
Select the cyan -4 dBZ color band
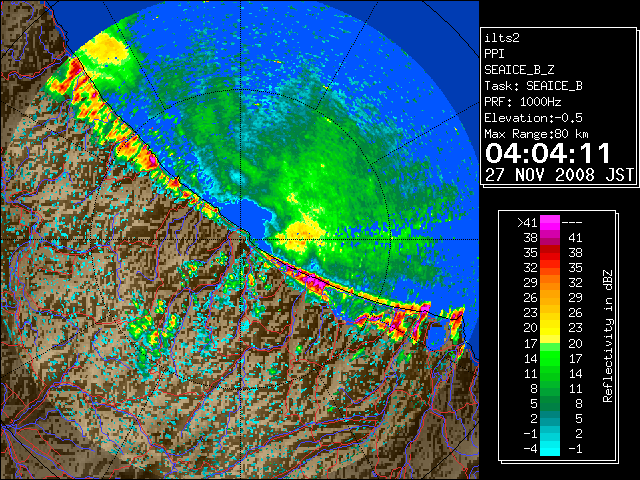pos(550,448)
